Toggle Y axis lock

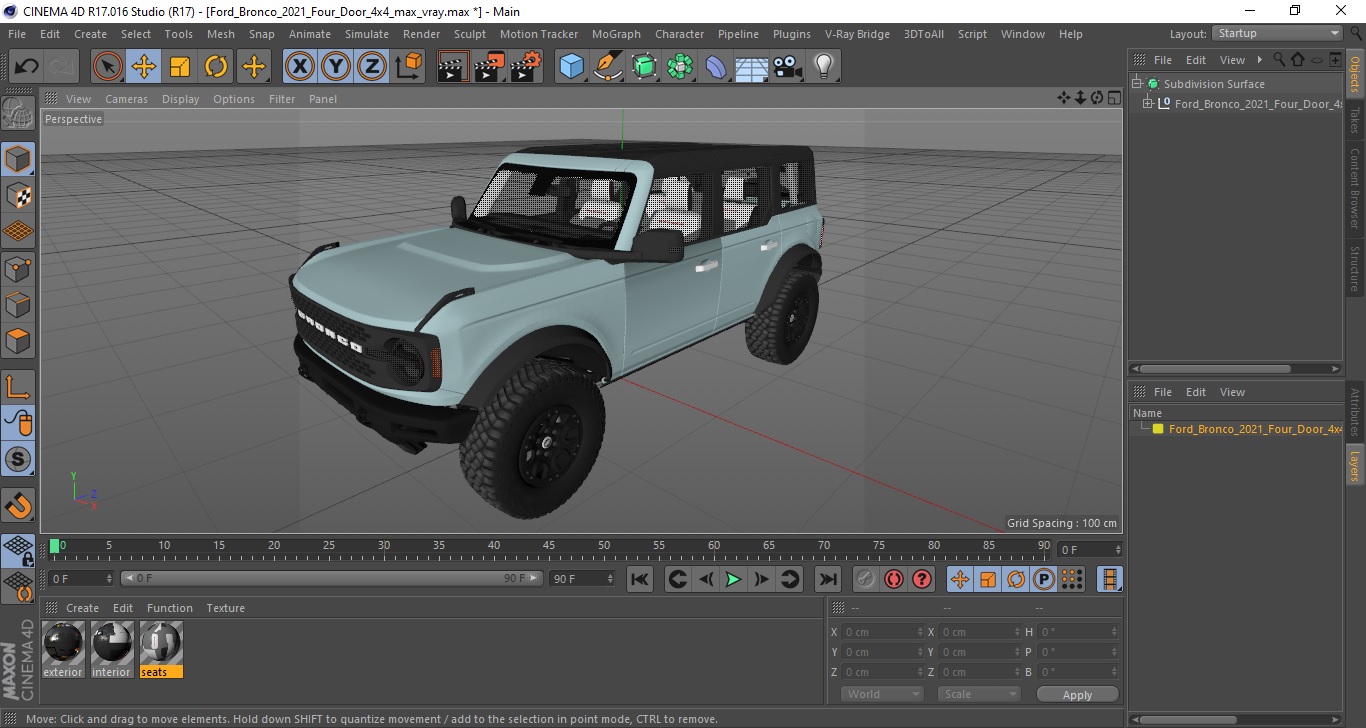click(336, 67)
